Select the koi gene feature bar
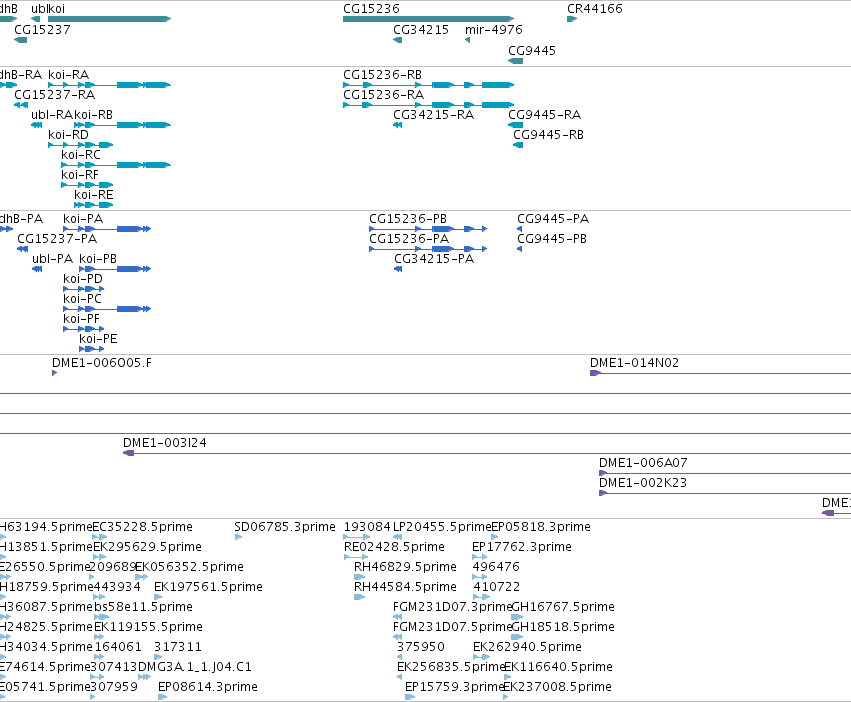The height and width of the screenshot is (702, 851). (110, 19)
